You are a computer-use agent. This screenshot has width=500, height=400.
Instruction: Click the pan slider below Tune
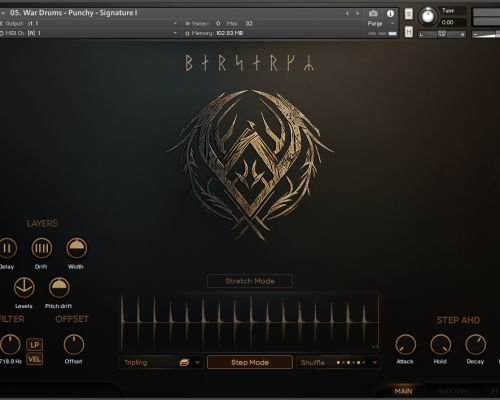pyautogui.click(x=442, y=34)
